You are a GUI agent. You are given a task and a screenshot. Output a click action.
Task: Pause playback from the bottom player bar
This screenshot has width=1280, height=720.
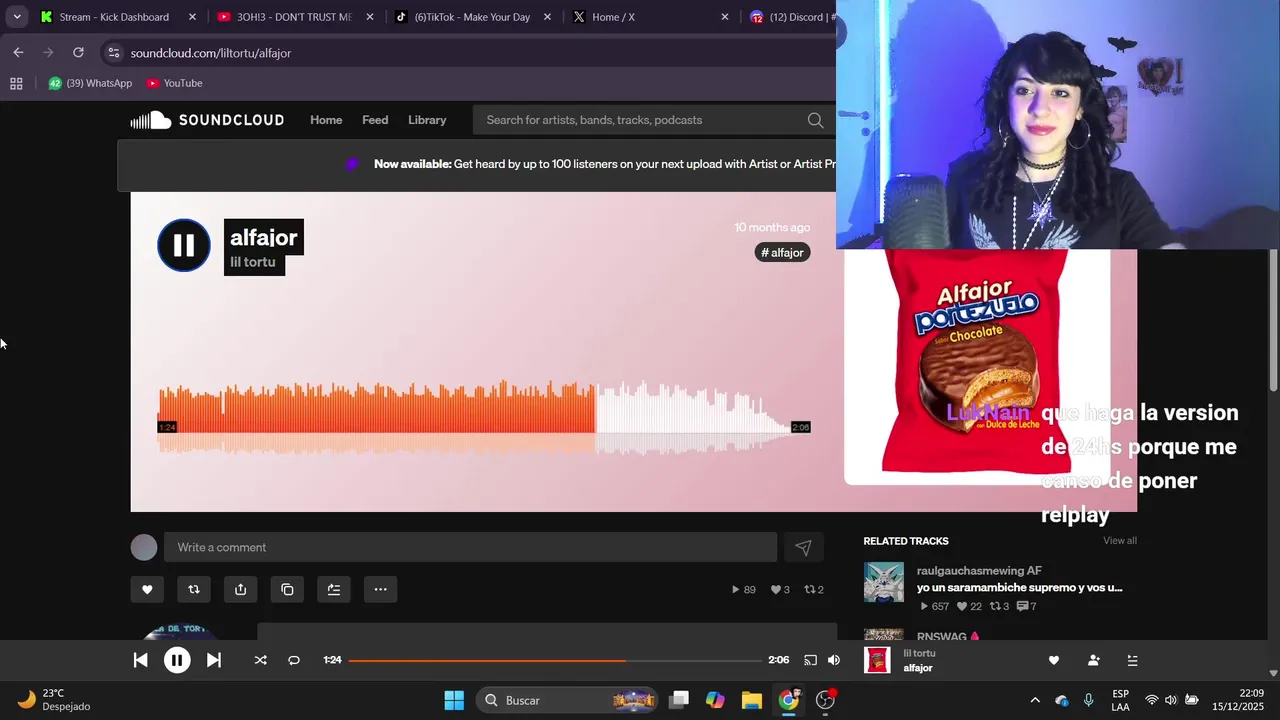tap(177, 660)
